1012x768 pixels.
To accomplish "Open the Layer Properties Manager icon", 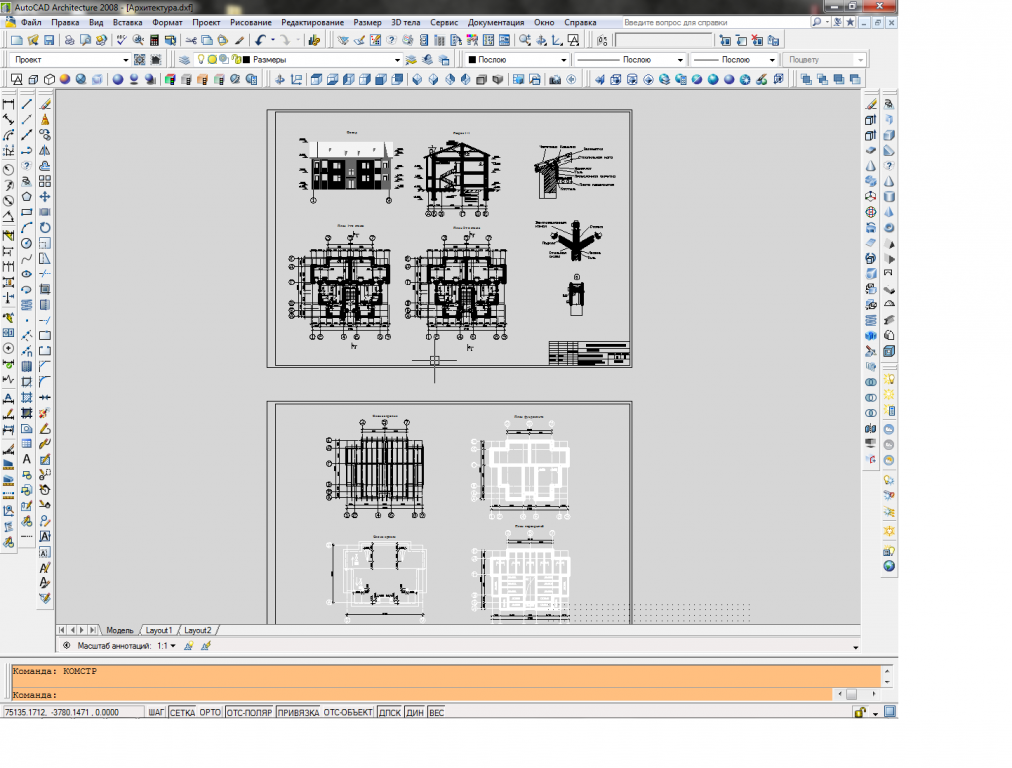I will 185,59.
